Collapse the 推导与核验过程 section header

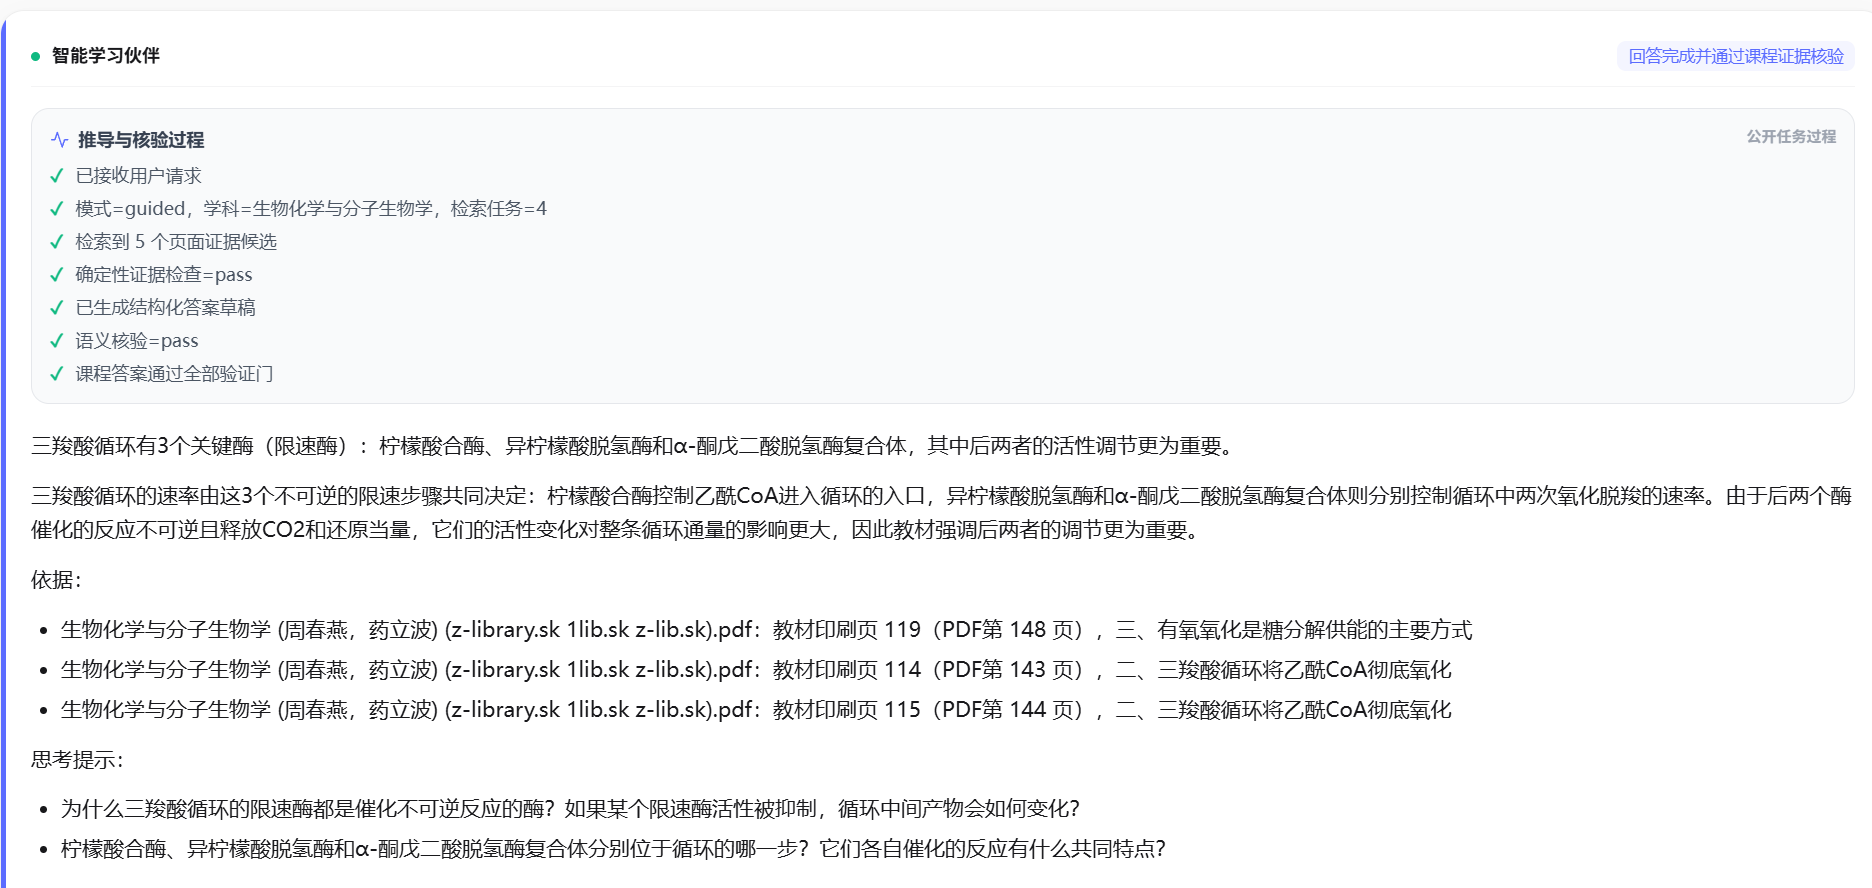pos(141,140)
